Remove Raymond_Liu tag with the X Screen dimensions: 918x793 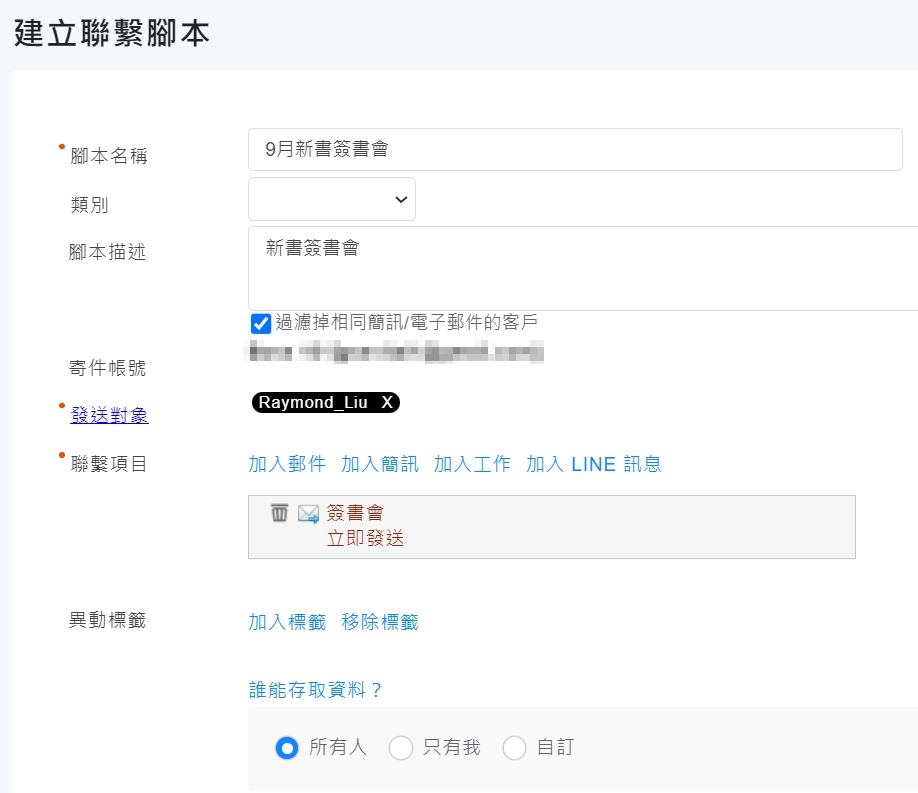387,402
